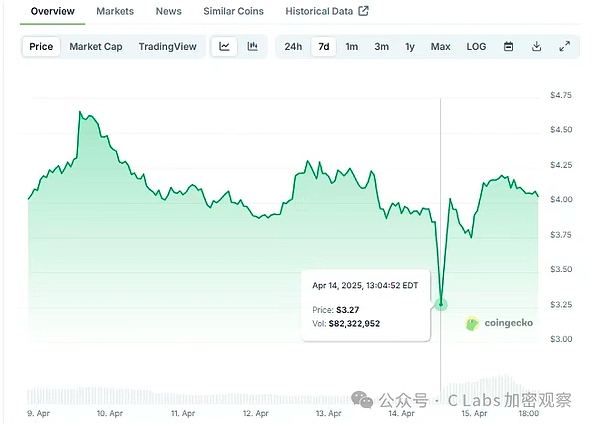Screen dimensions: 600x428
Task: Go to the Similar Coins tab
Action: 233,11
